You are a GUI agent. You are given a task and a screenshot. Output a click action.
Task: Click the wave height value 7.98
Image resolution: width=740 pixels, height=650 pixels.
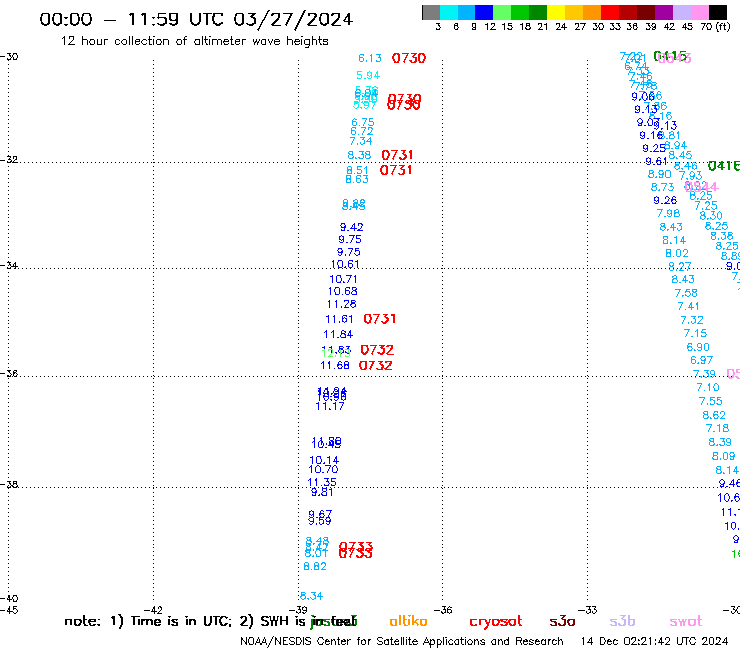tap(668, 214)
